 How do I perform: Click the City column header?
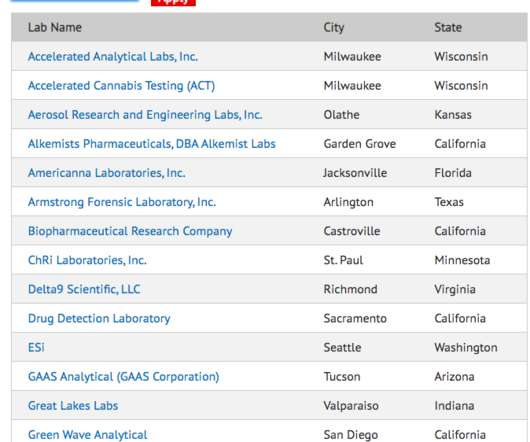point(334,27)
